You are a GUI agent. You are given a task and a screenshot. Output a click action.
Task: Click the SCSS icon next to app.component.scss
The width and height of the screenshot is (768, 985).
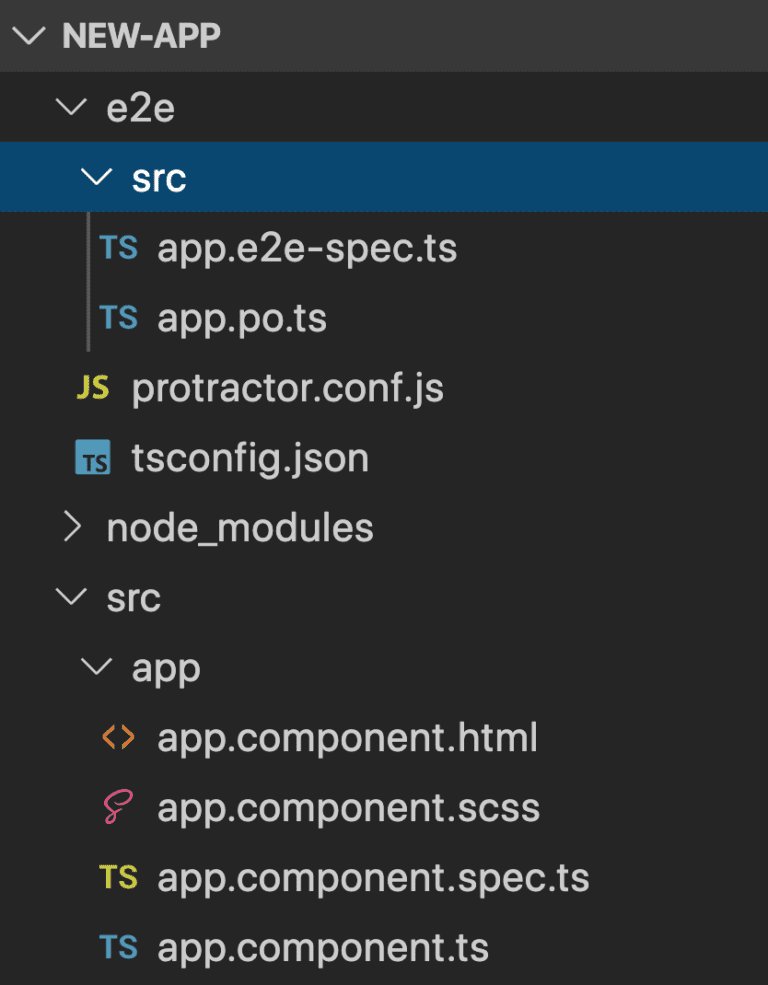coord(118,807)
